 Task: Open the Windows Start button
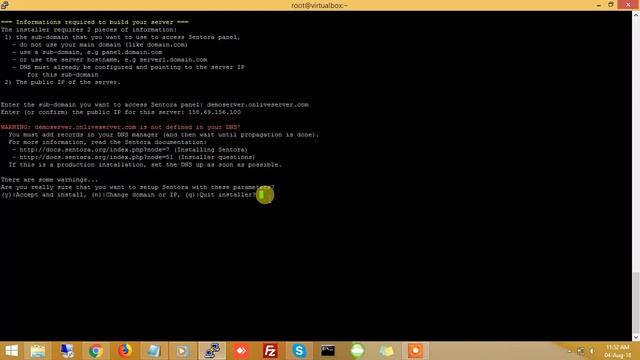(11, 351)
